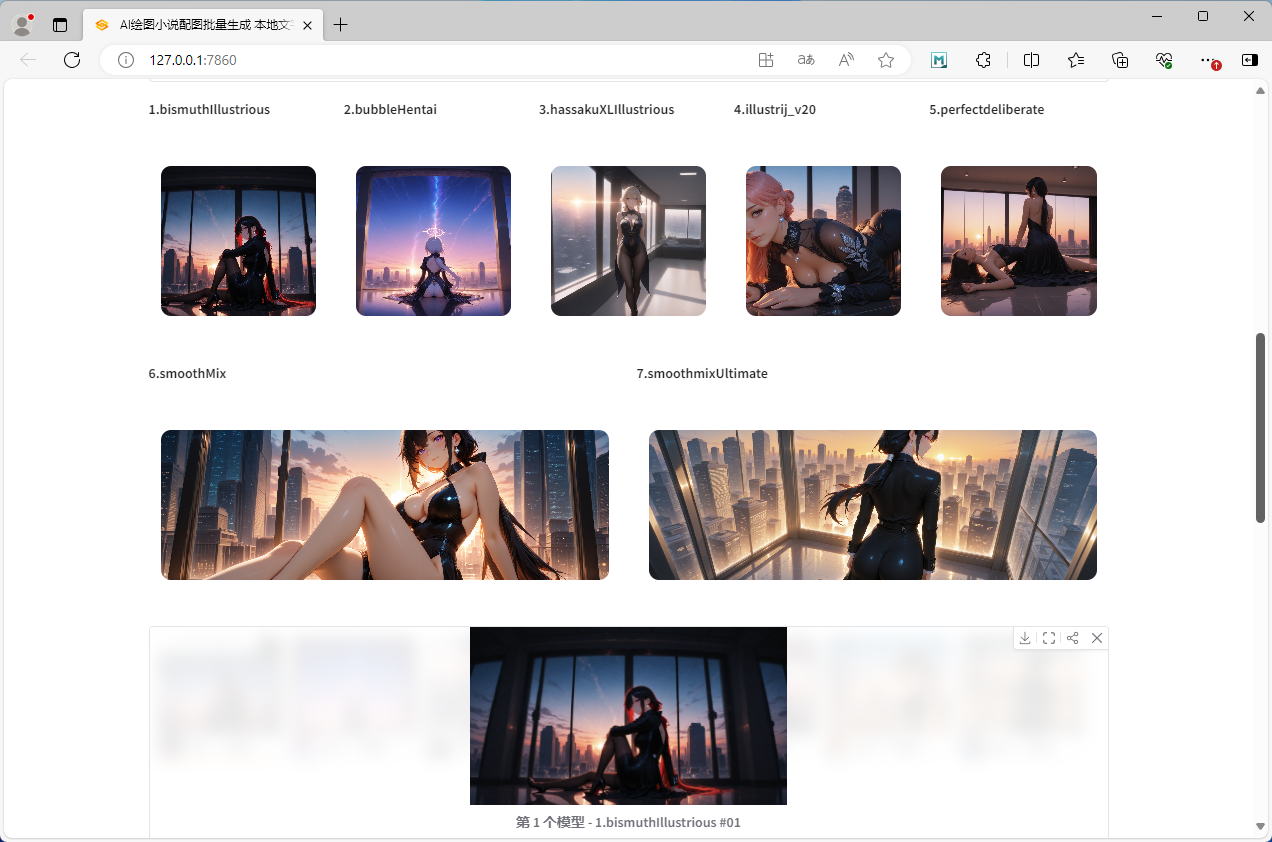Image resolution: width=1272 pixels, height=842 pixels.
Task: Refresh the current page
Action: [x=72, y=60]
